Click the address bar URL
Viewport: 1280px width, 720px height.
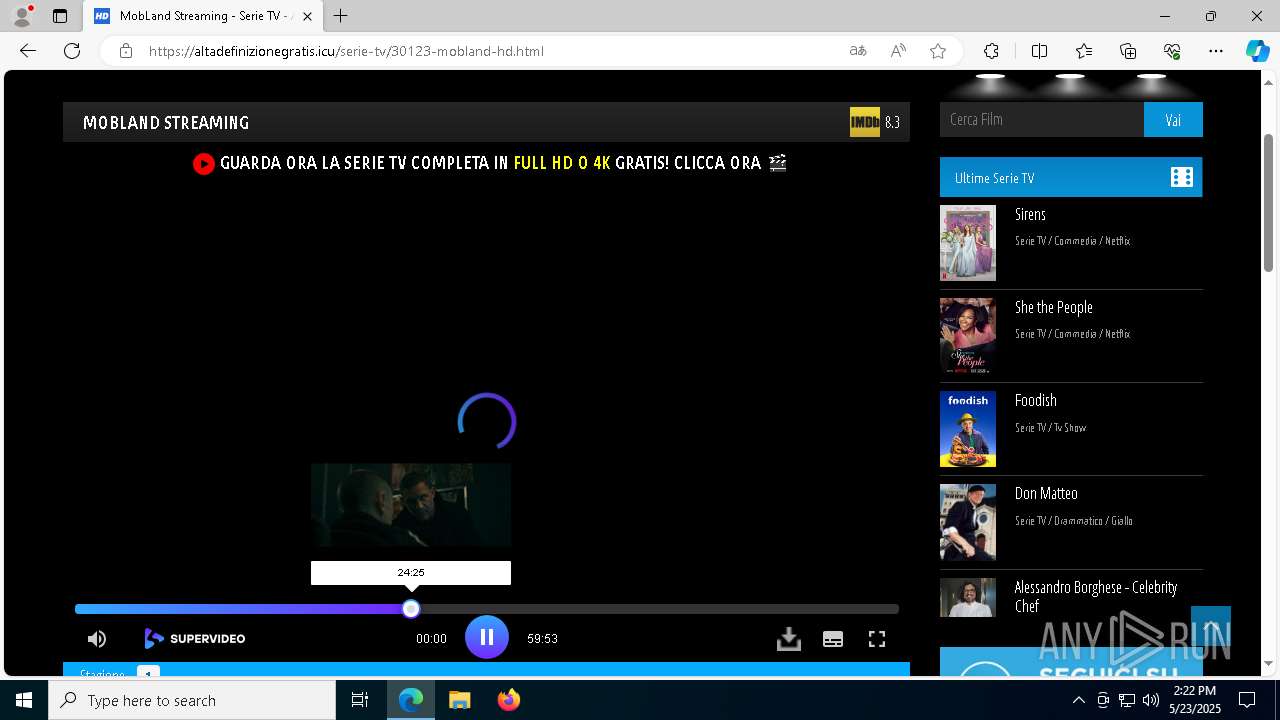[x=346, y=51]
